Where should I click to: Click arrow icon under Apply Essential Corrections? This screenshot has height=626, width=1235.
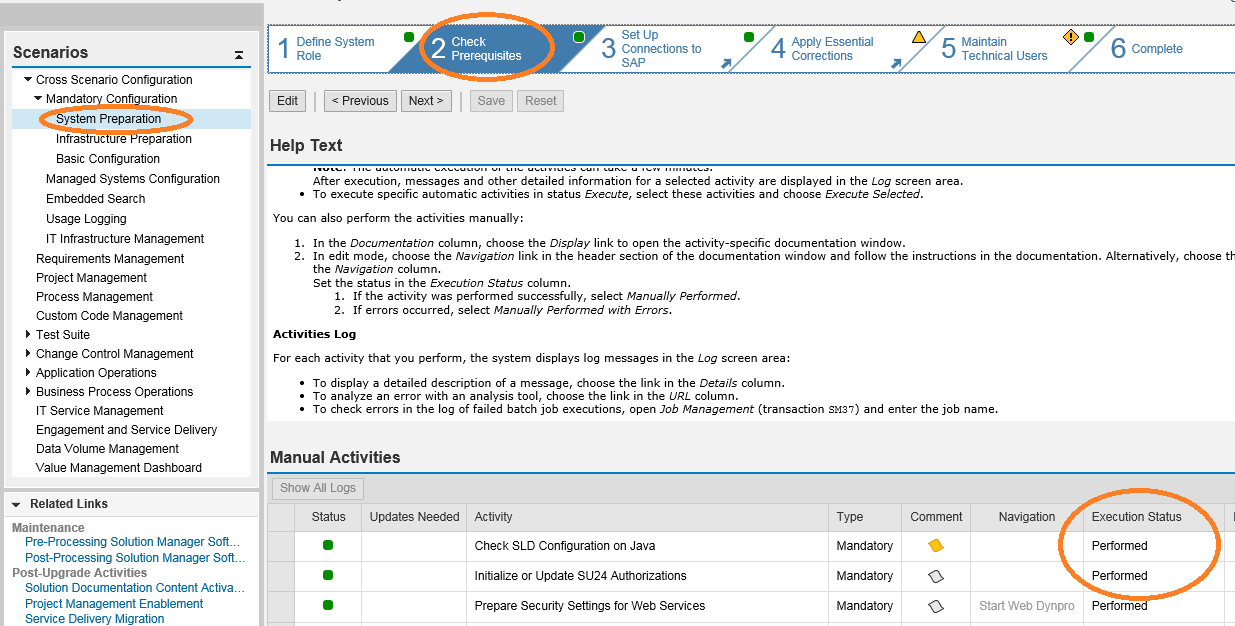tap(896, 63)
